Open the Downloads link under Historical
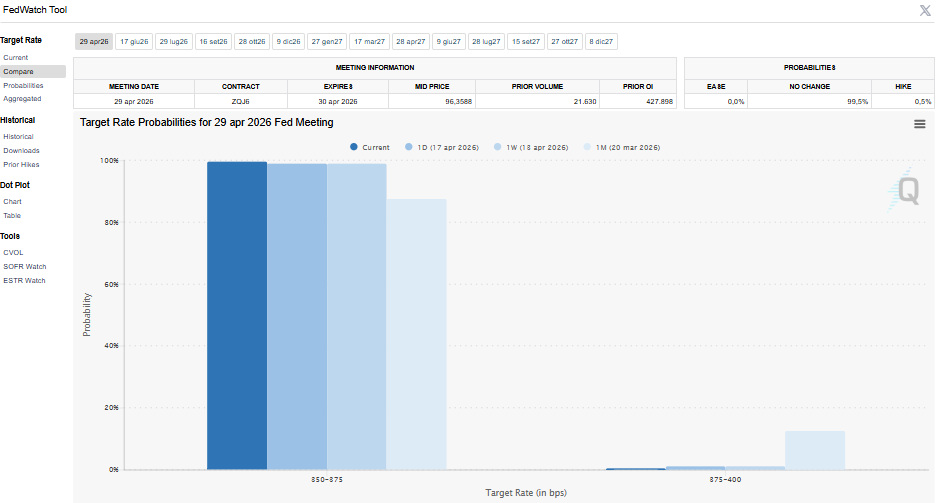Screen dimensions: 942x503 (x=21, y=150)
